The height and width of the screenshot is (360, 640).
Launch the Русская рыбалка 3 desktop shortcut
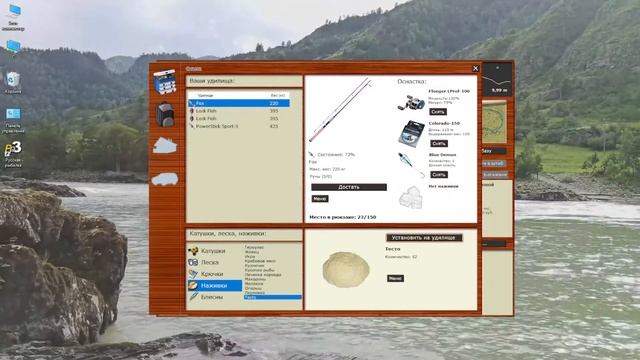13,154
